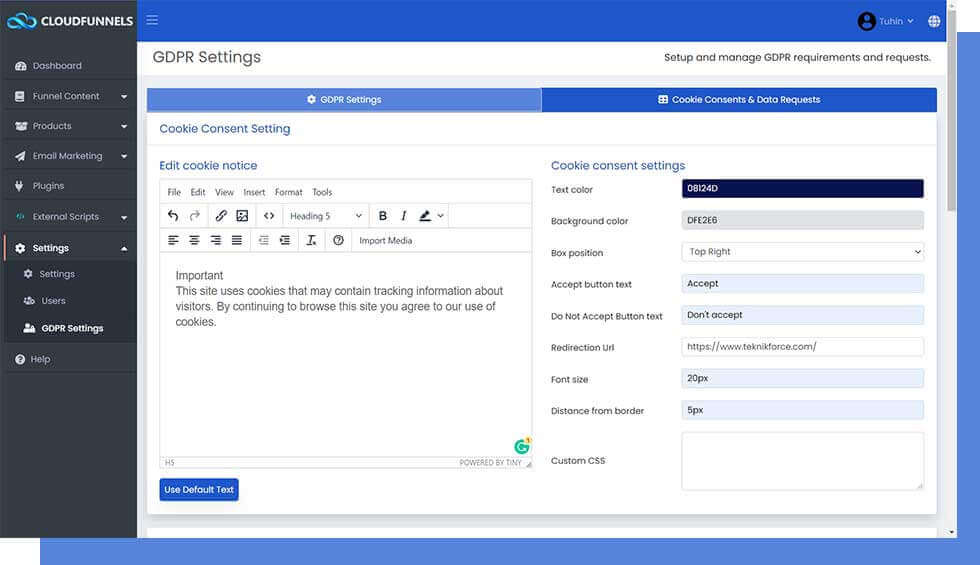This screenshot has width=980, height=565.
Task: Clear formatting icon
Action: [311, 240]
